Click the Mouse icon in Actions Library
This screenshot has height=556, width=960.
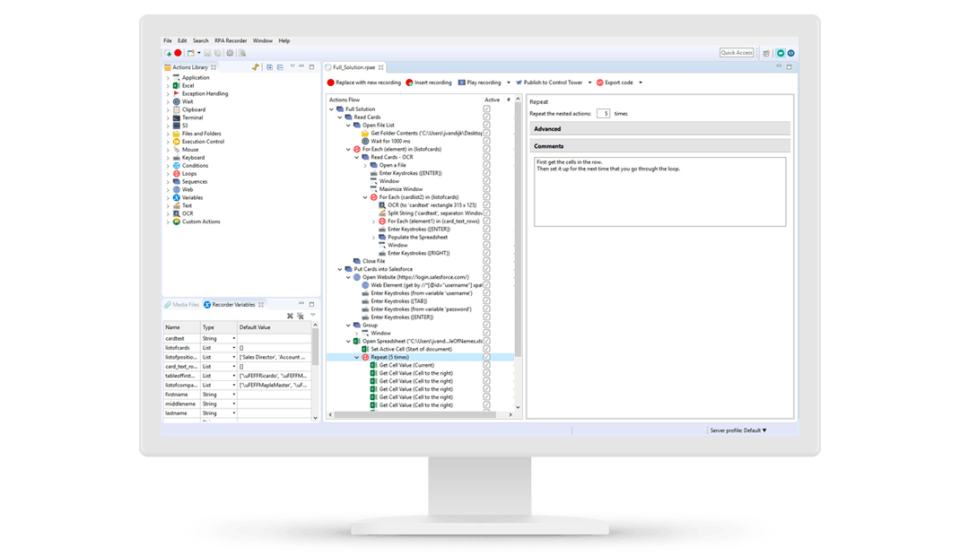click(x=176, y=149)
